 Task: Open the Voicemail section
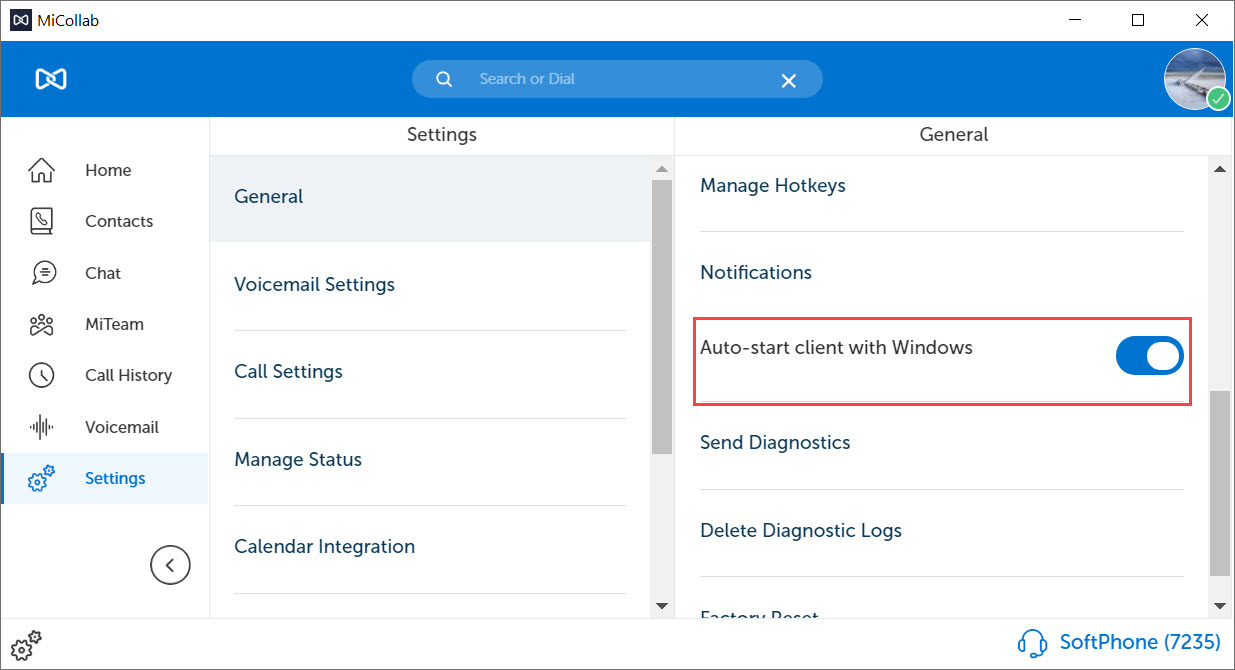pyautogui.click(x=41, y=426)
